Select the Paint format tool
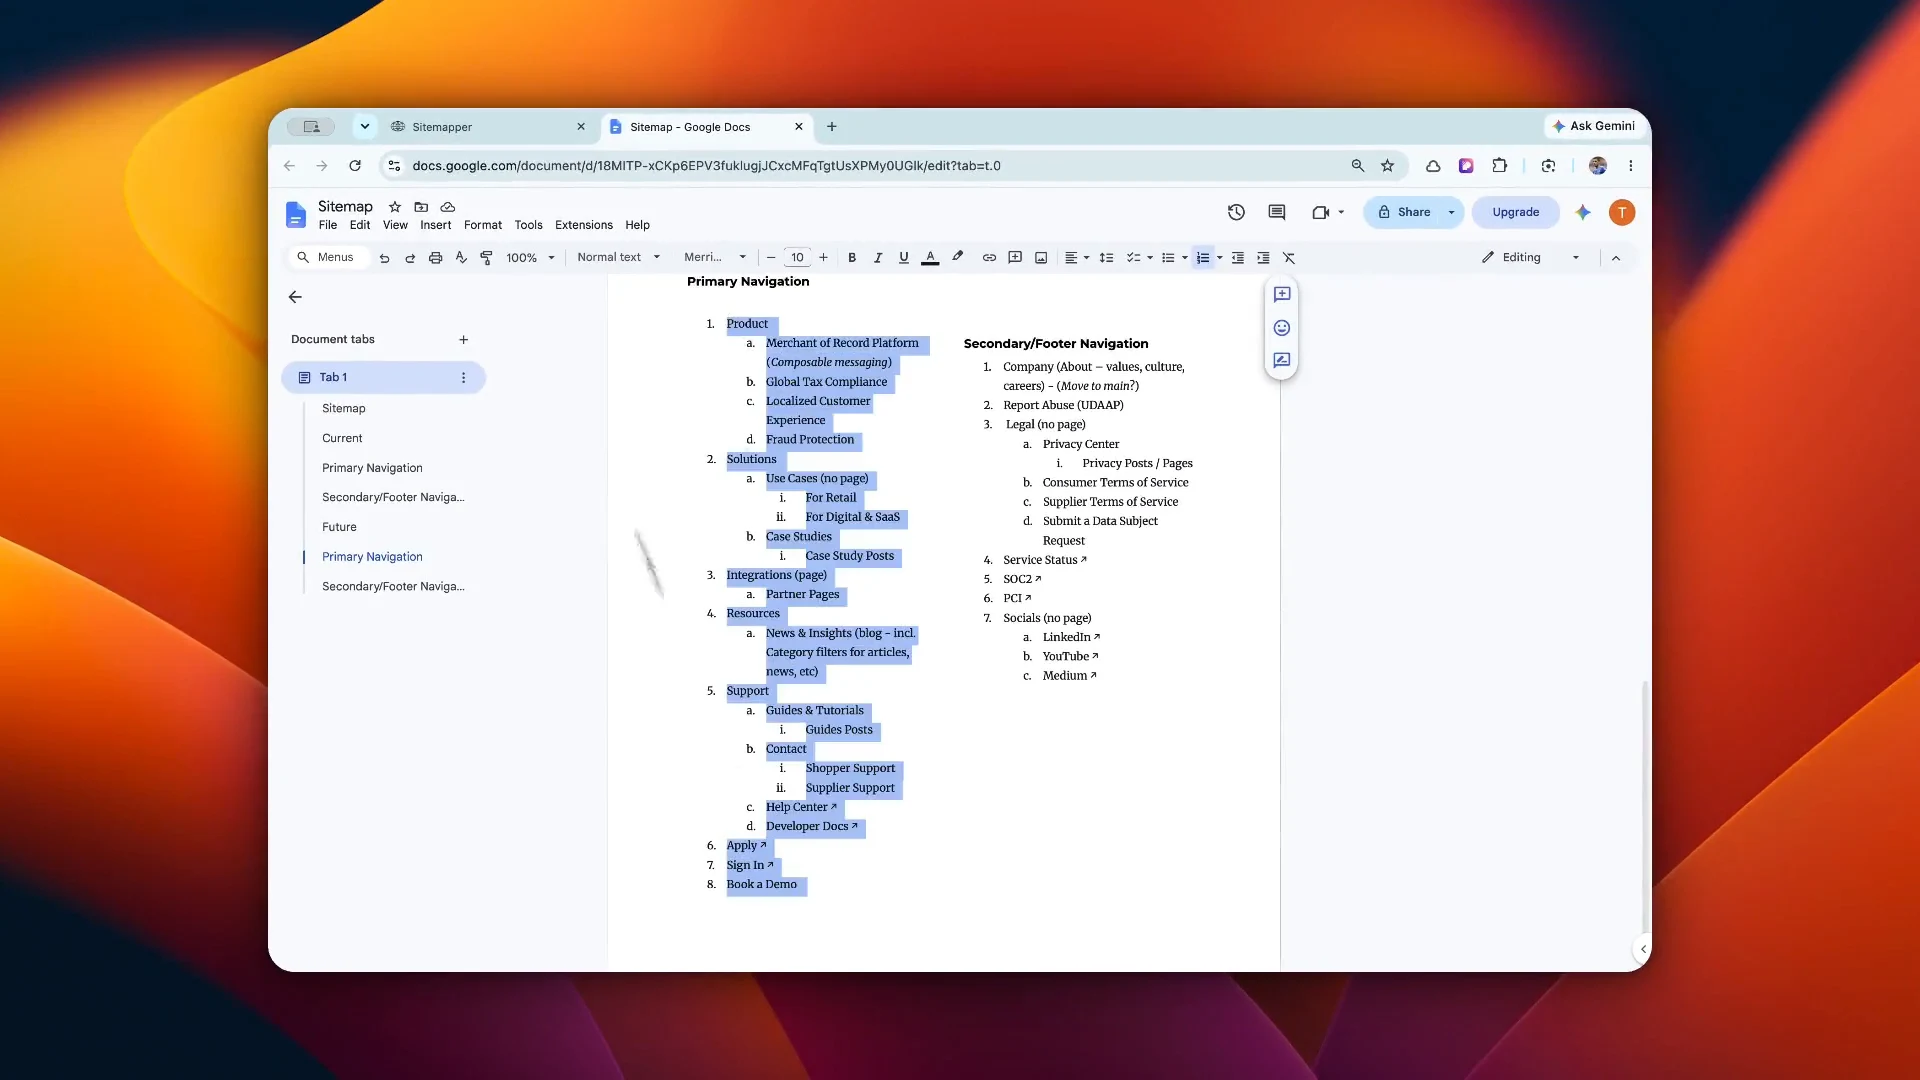1920x1080 pixels. (486, 258)
